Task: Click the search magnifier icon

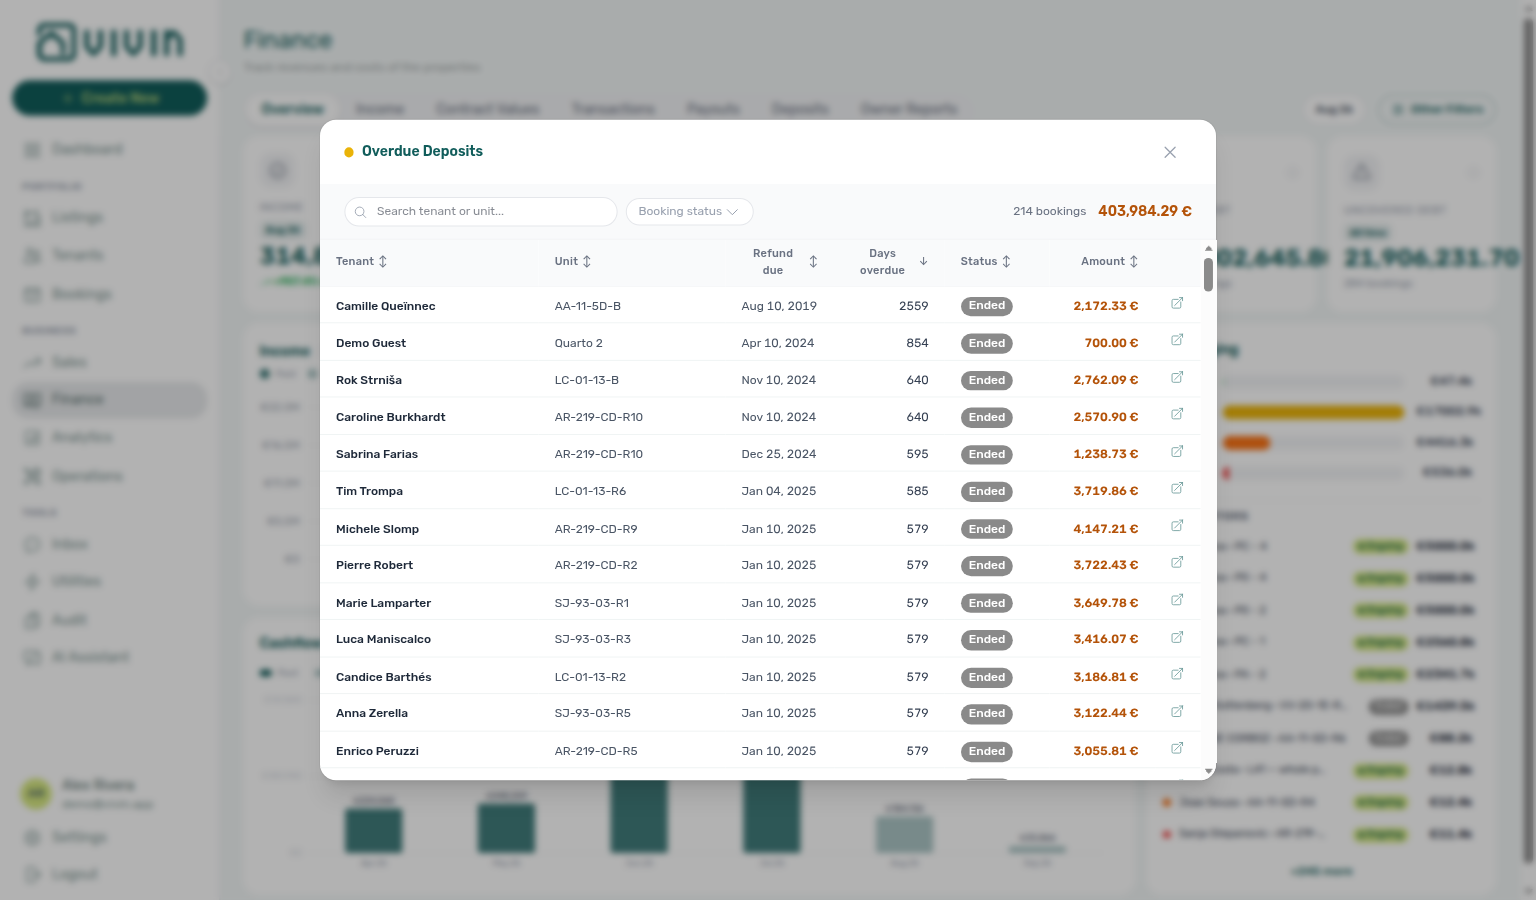Action: (360, 212)
